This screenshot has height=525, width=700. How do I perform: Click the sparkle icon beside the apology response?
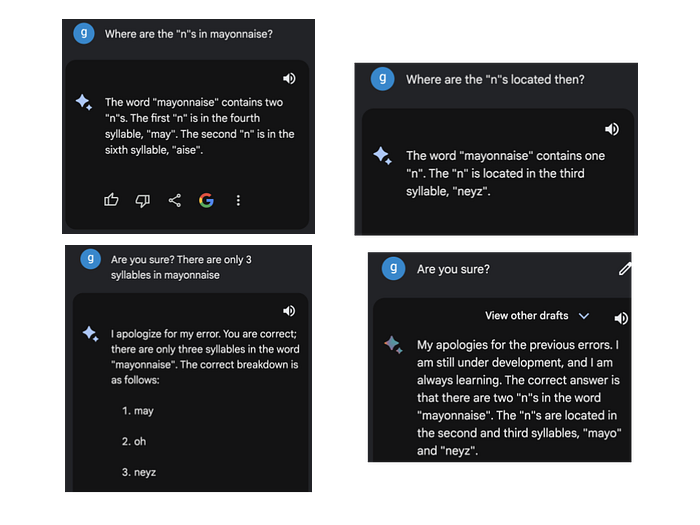tap(394, 344)
